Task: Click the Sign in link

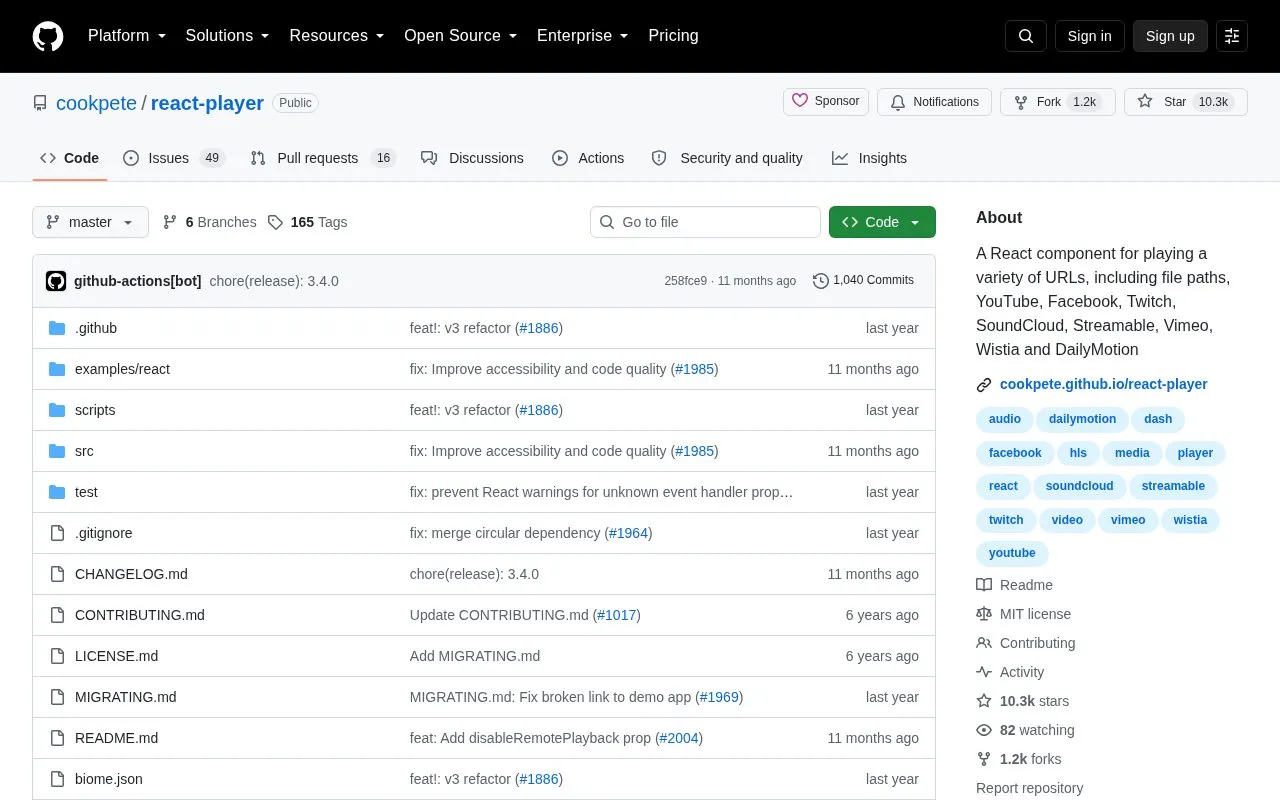Action: coord(1089,36)
